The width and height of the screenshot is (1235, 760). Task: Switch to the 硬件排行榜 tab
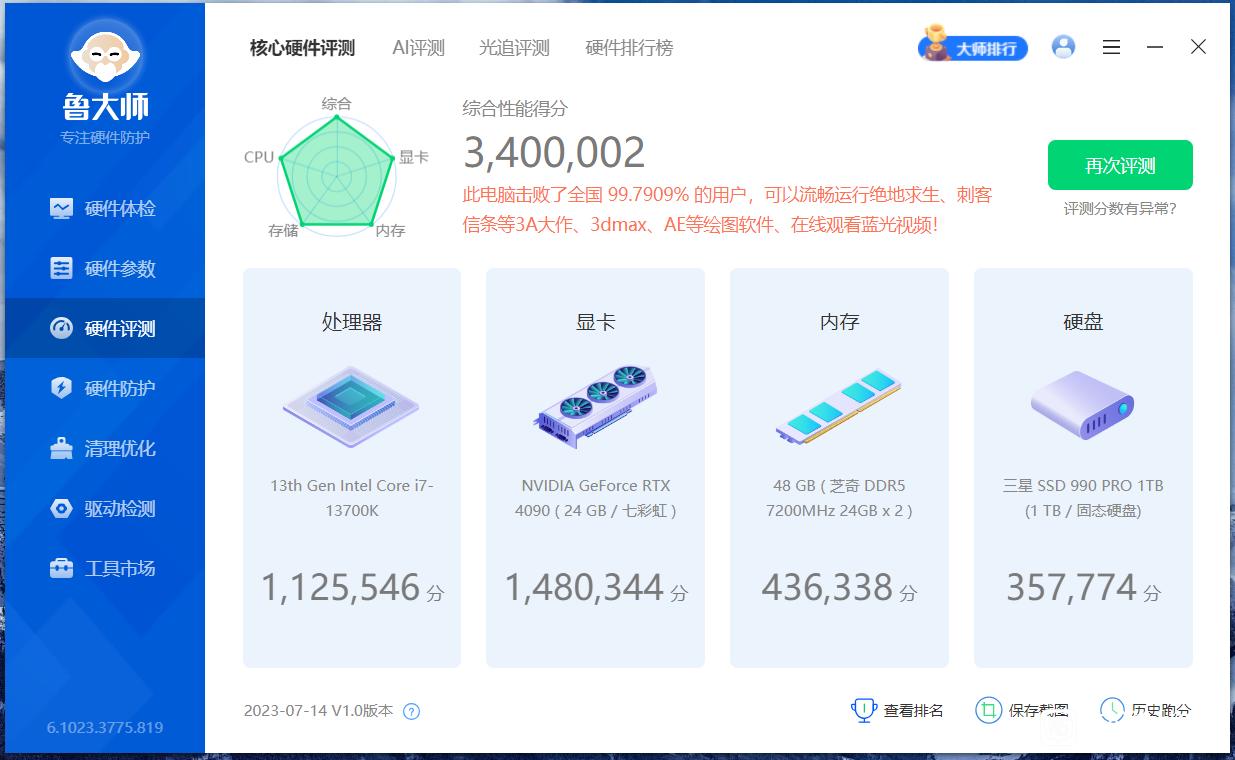[x=629, y=48]
